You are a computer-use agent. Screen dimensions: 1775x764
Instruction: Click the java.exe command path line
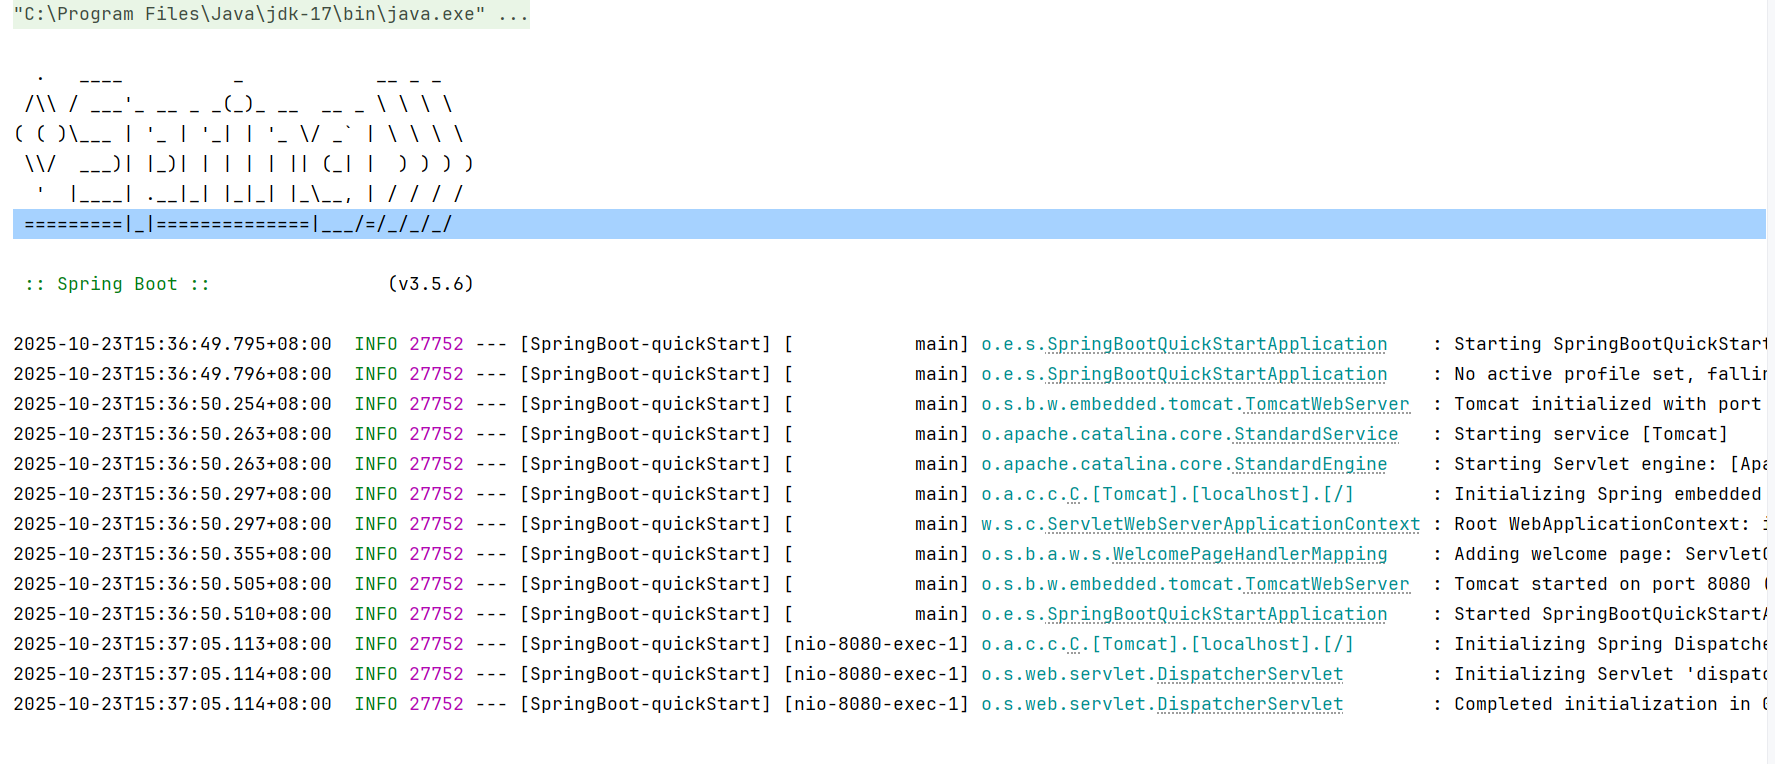(271, 14)
